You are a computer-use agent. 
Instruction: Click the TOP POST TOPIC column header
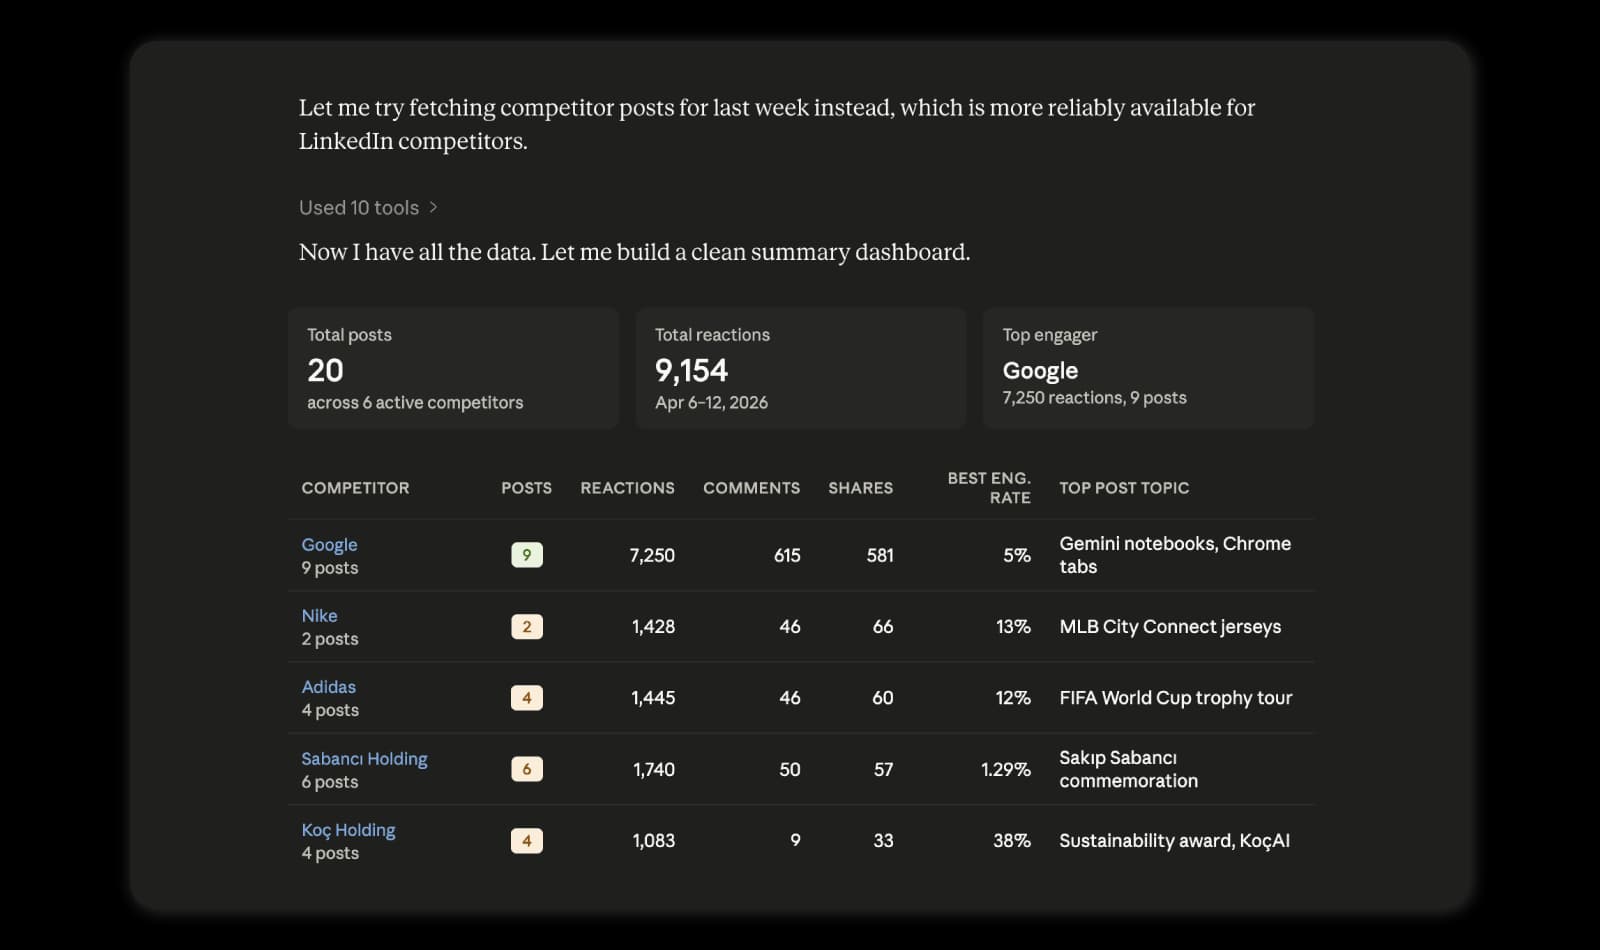click(1124, 488)
